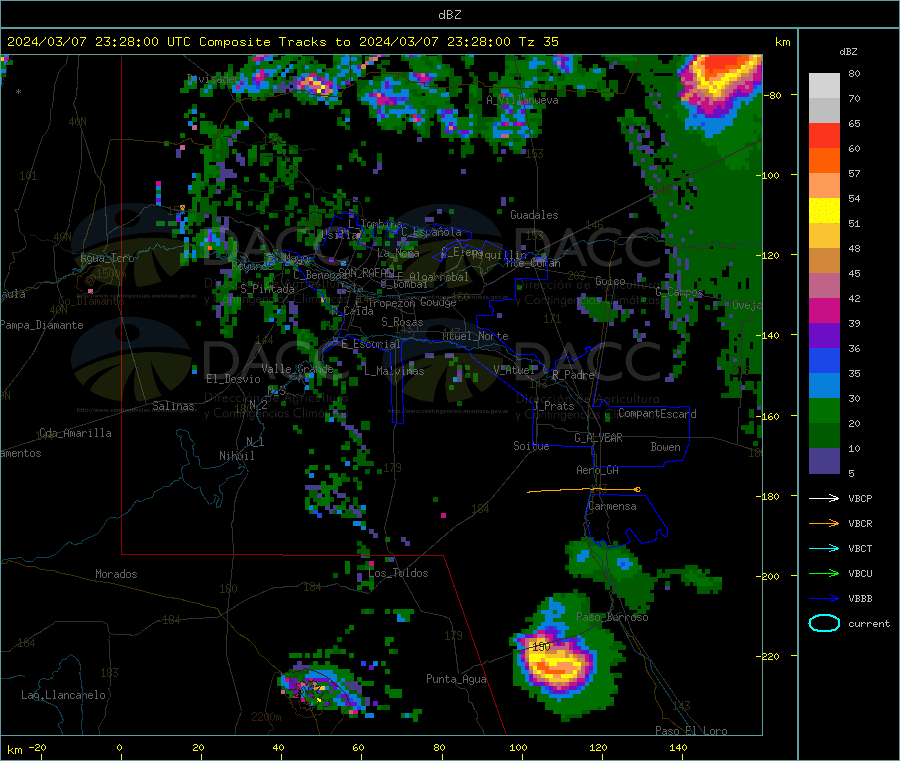Screen dimensions: 900x761
Task: Click the El_Desvio place label
Action: coord(233,379)
